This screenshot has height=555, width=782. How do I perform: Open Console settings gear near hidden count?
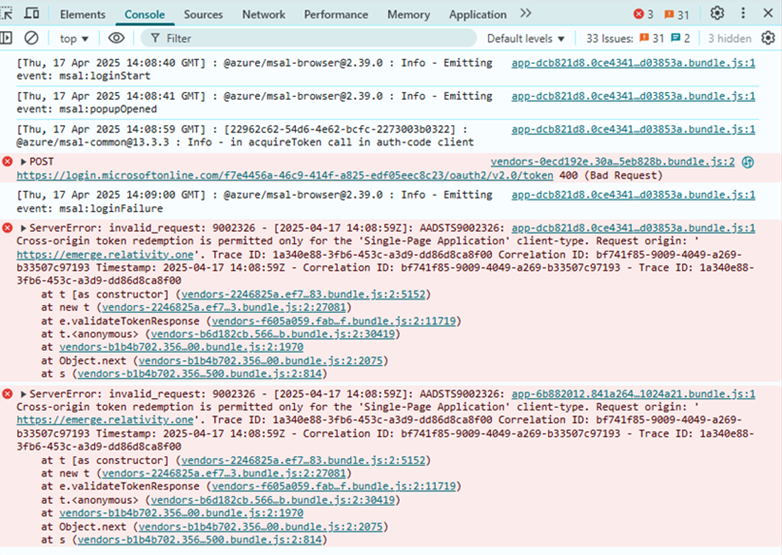768,38
